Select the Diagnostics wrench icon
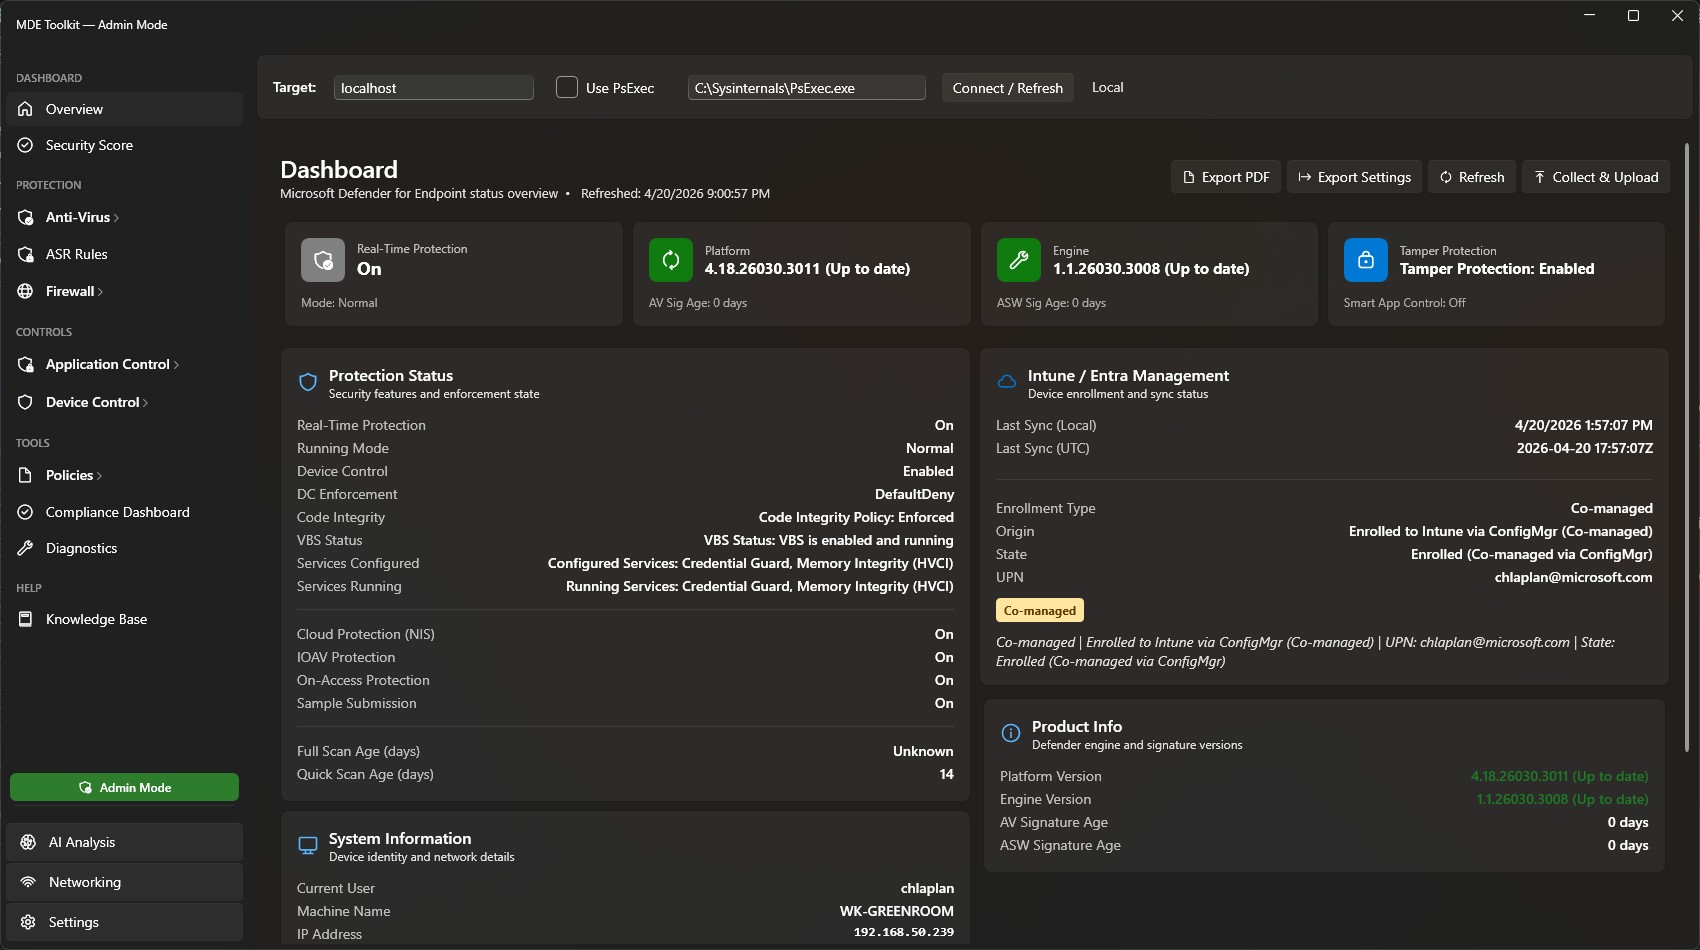1700x950 pixels. (x=26, y=548)
